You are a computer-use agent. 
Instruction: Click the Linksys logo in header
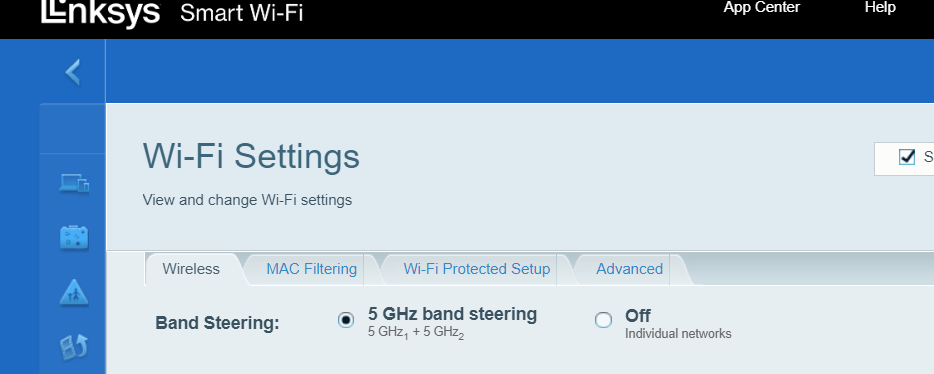point(101,13)
